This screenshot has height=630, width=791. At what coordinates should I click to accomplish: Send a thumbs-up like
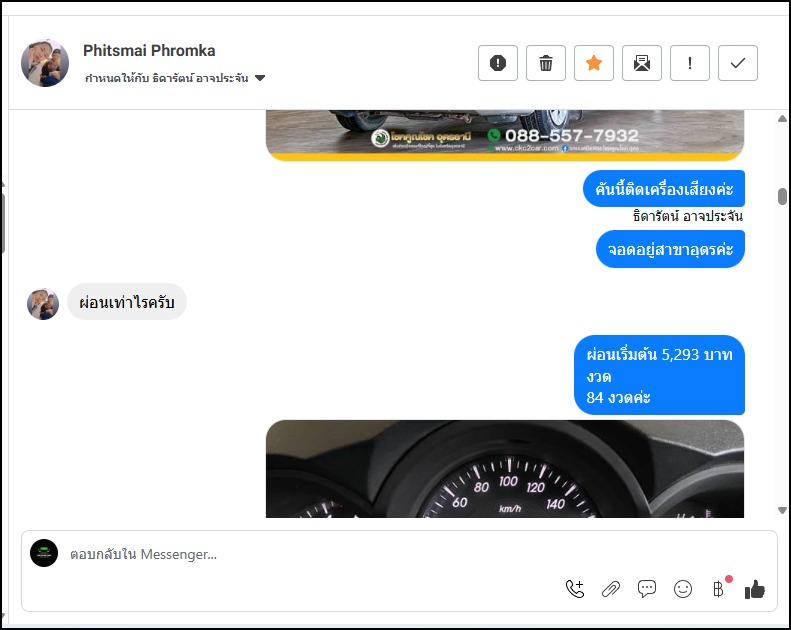point(755,589)
